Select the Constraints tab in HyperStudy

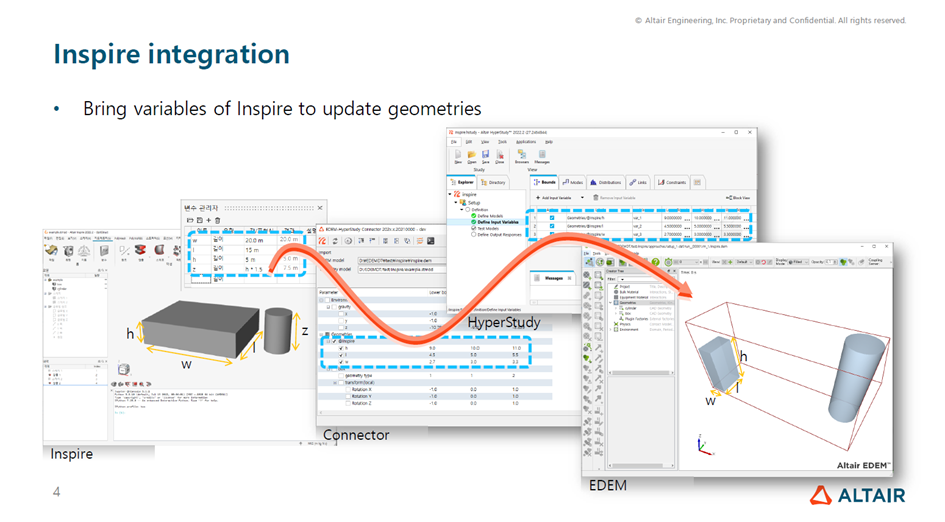(x=672, y=182)
